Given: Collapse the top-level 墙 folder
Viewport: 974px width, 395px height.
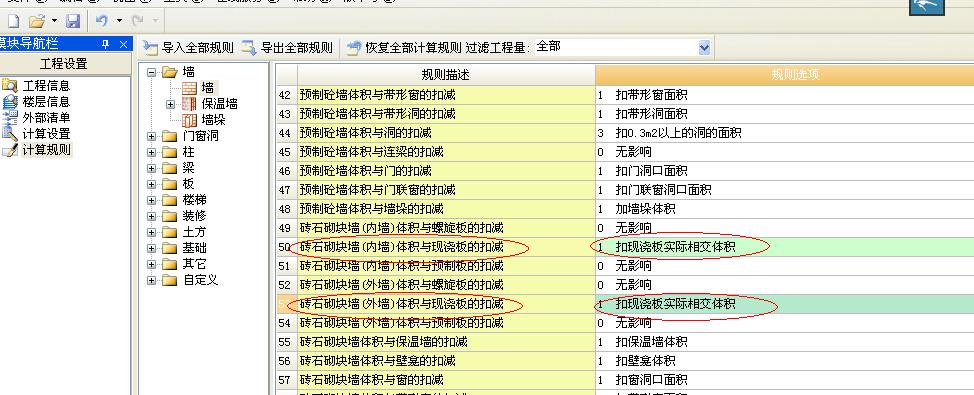Looking at the screenshot, I should coord(152,72).
